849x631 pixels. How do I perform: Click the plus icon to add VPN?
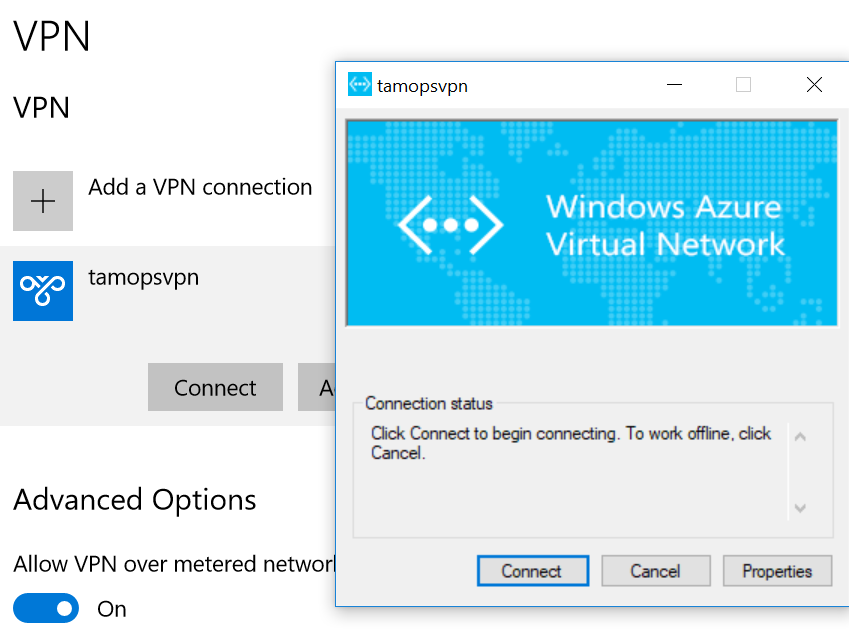[x=42, y=201]
